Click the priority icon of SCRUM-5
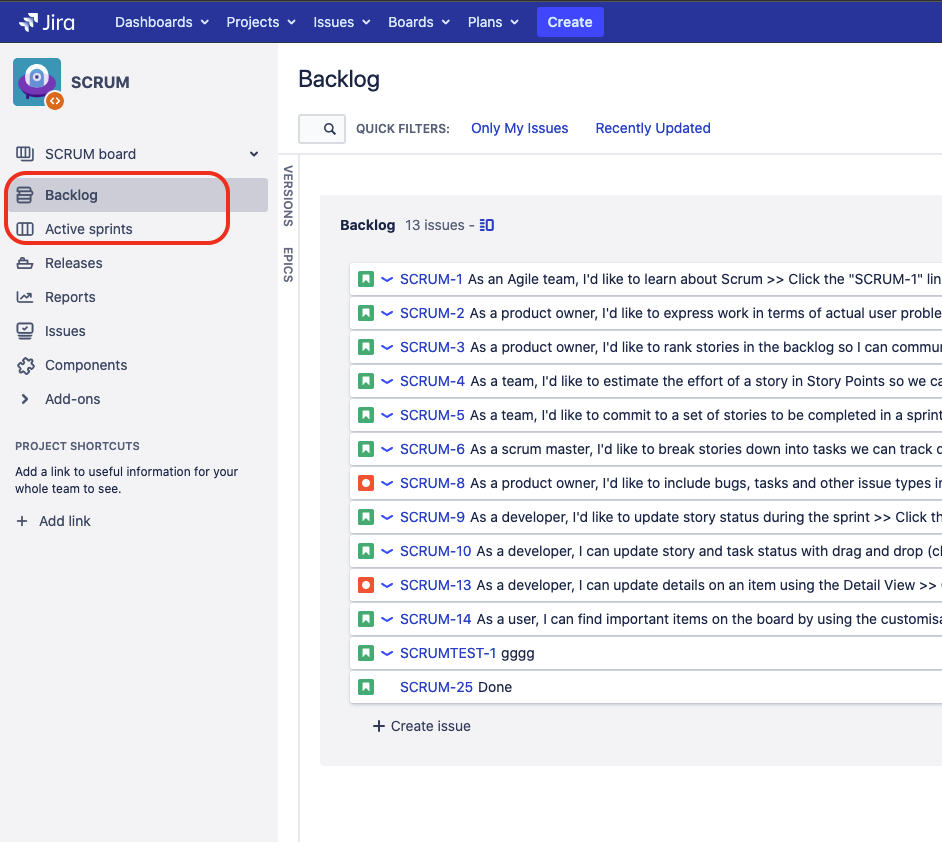Viewport: 942px width, 842px height. pos(387,415)
